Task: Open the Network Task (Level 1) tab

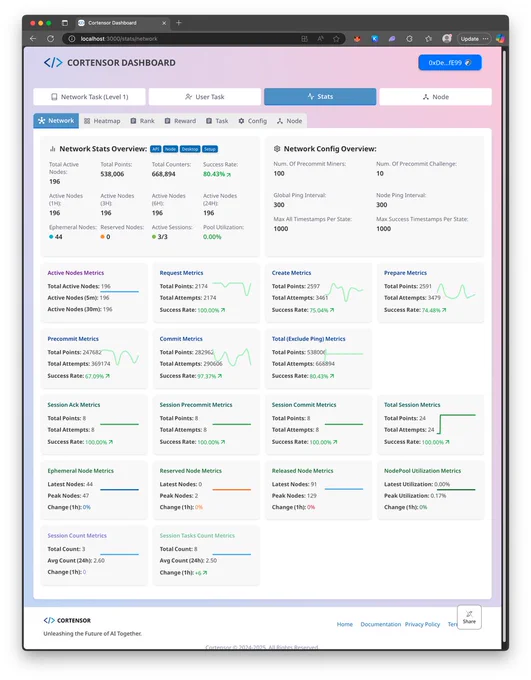Action: (x=89, y=97)
